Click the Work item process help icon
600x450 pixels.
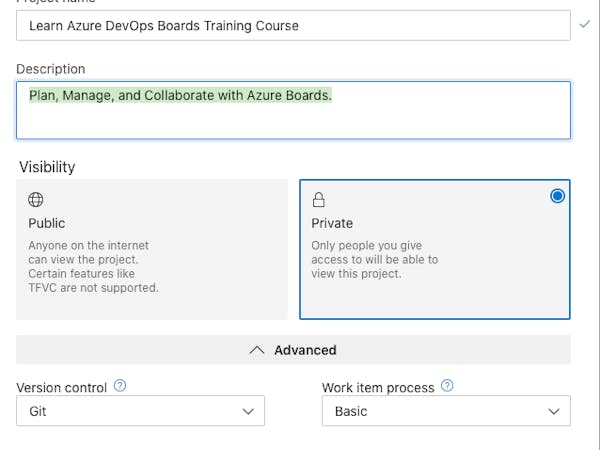[447, 386]
